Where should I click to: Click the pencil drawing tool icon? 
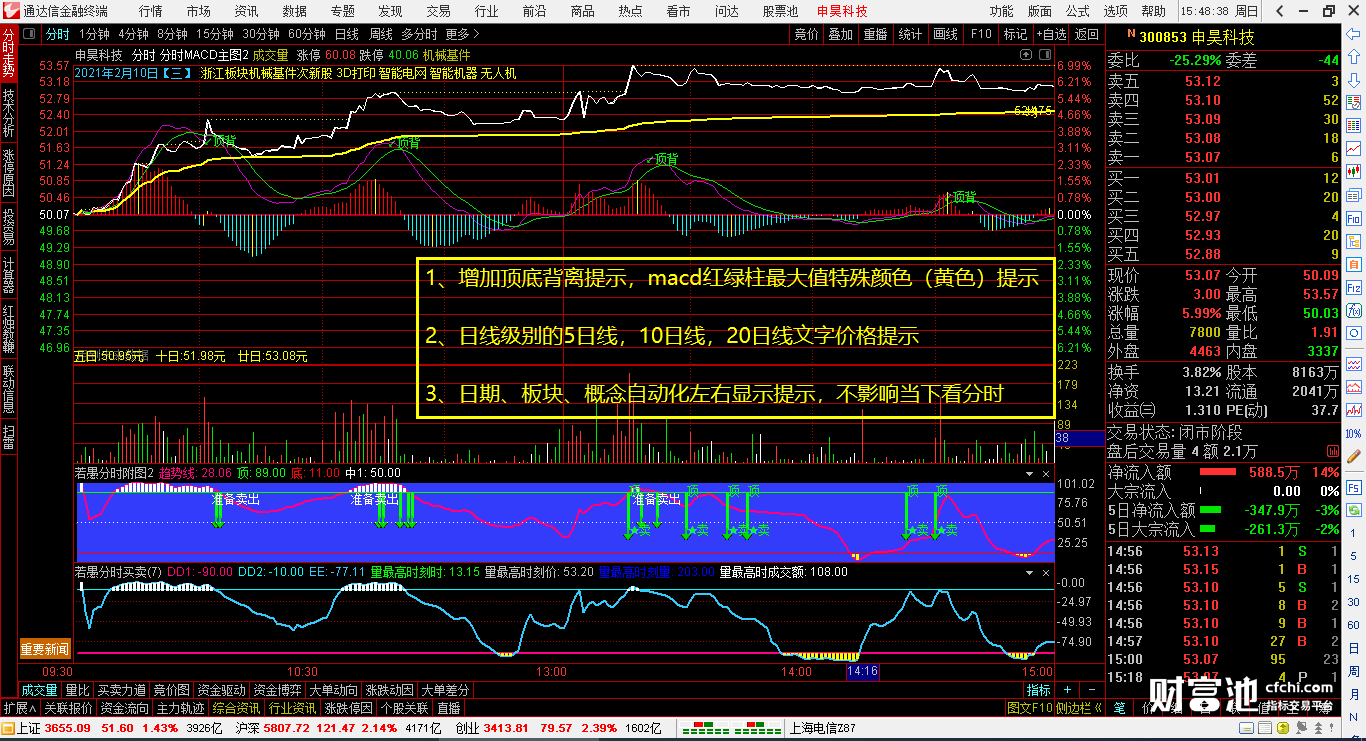point(1353,455)
